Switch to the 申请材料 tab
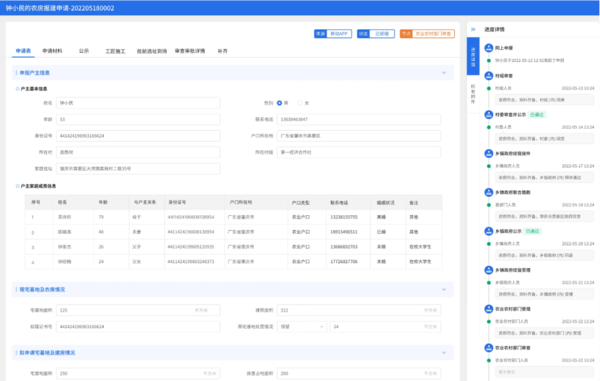The width and height of the screenshot is (600, 381). [52, 51]
